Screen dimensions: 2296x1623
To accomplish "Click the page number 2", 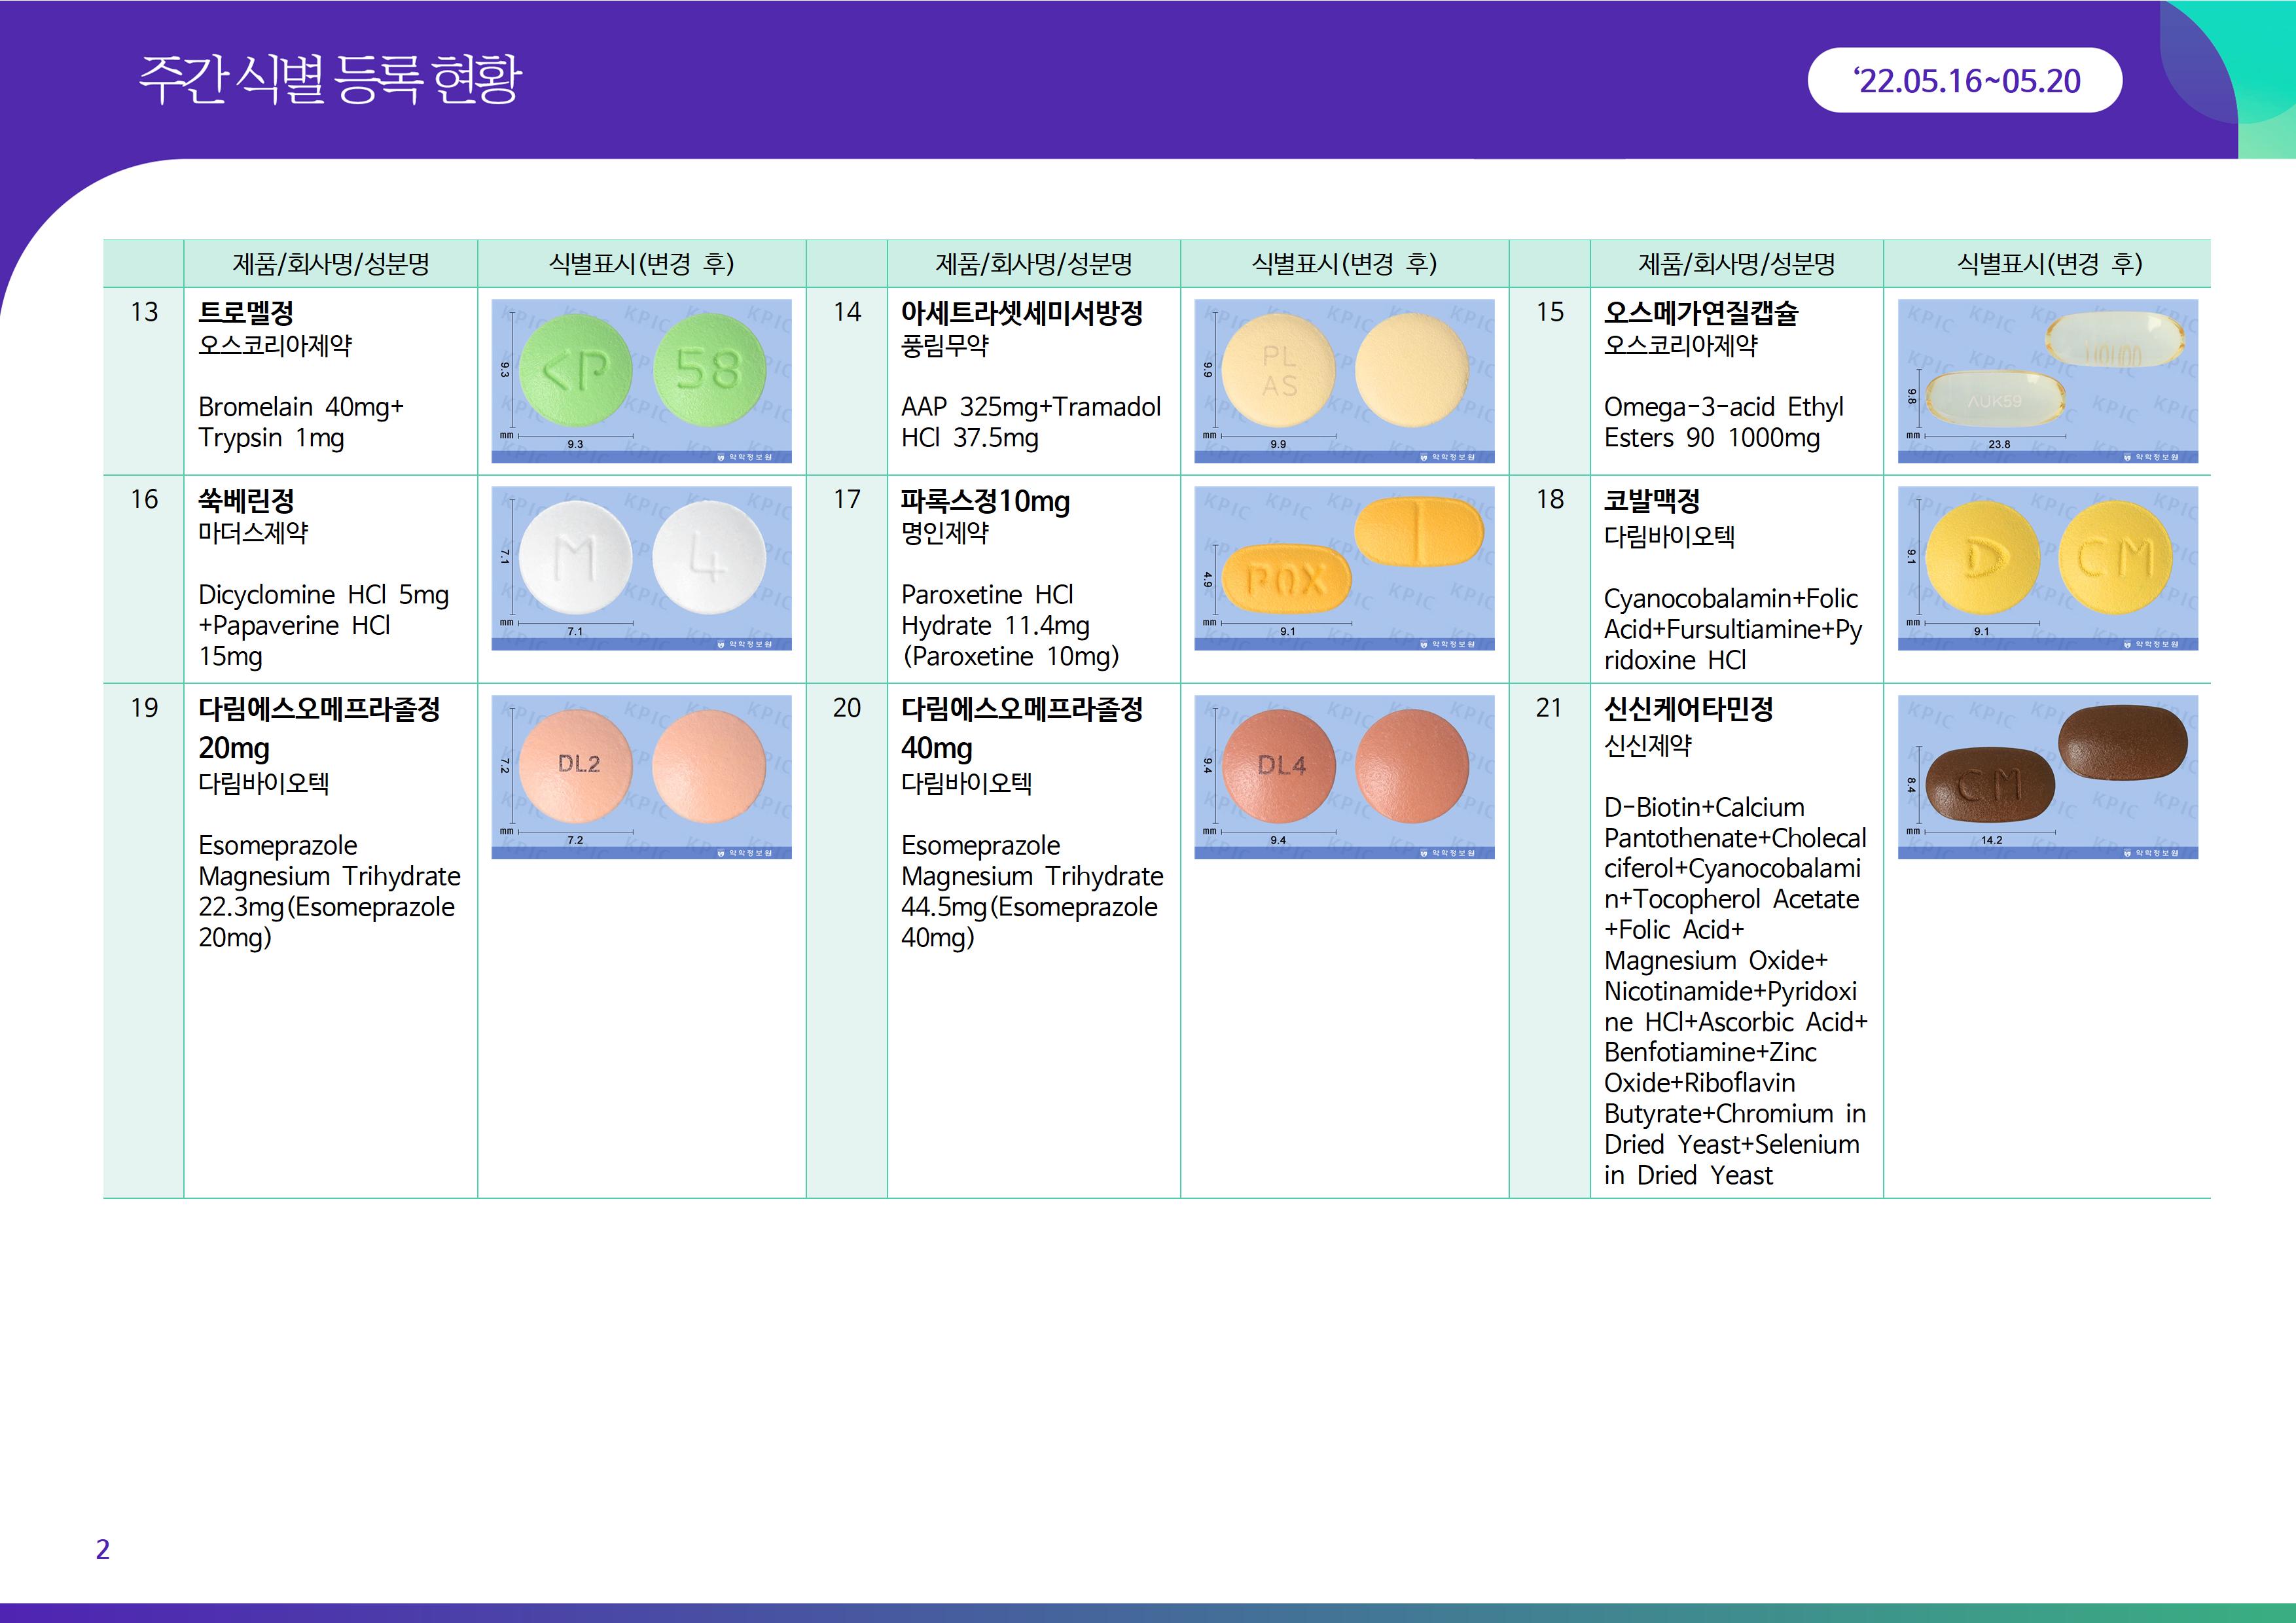I will (102, 1549).
